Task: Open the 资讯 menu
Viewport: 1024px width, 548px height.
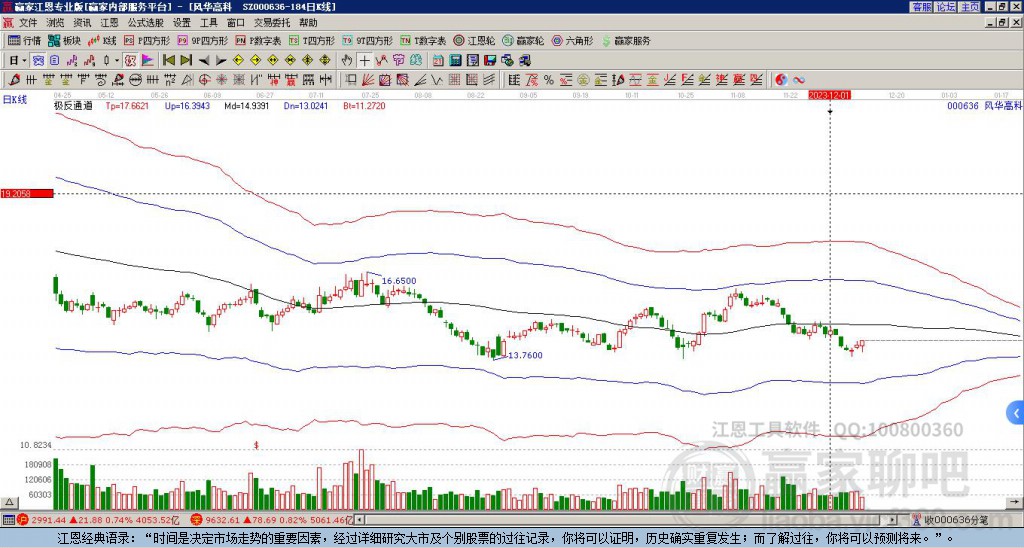Action: [82, 23]
